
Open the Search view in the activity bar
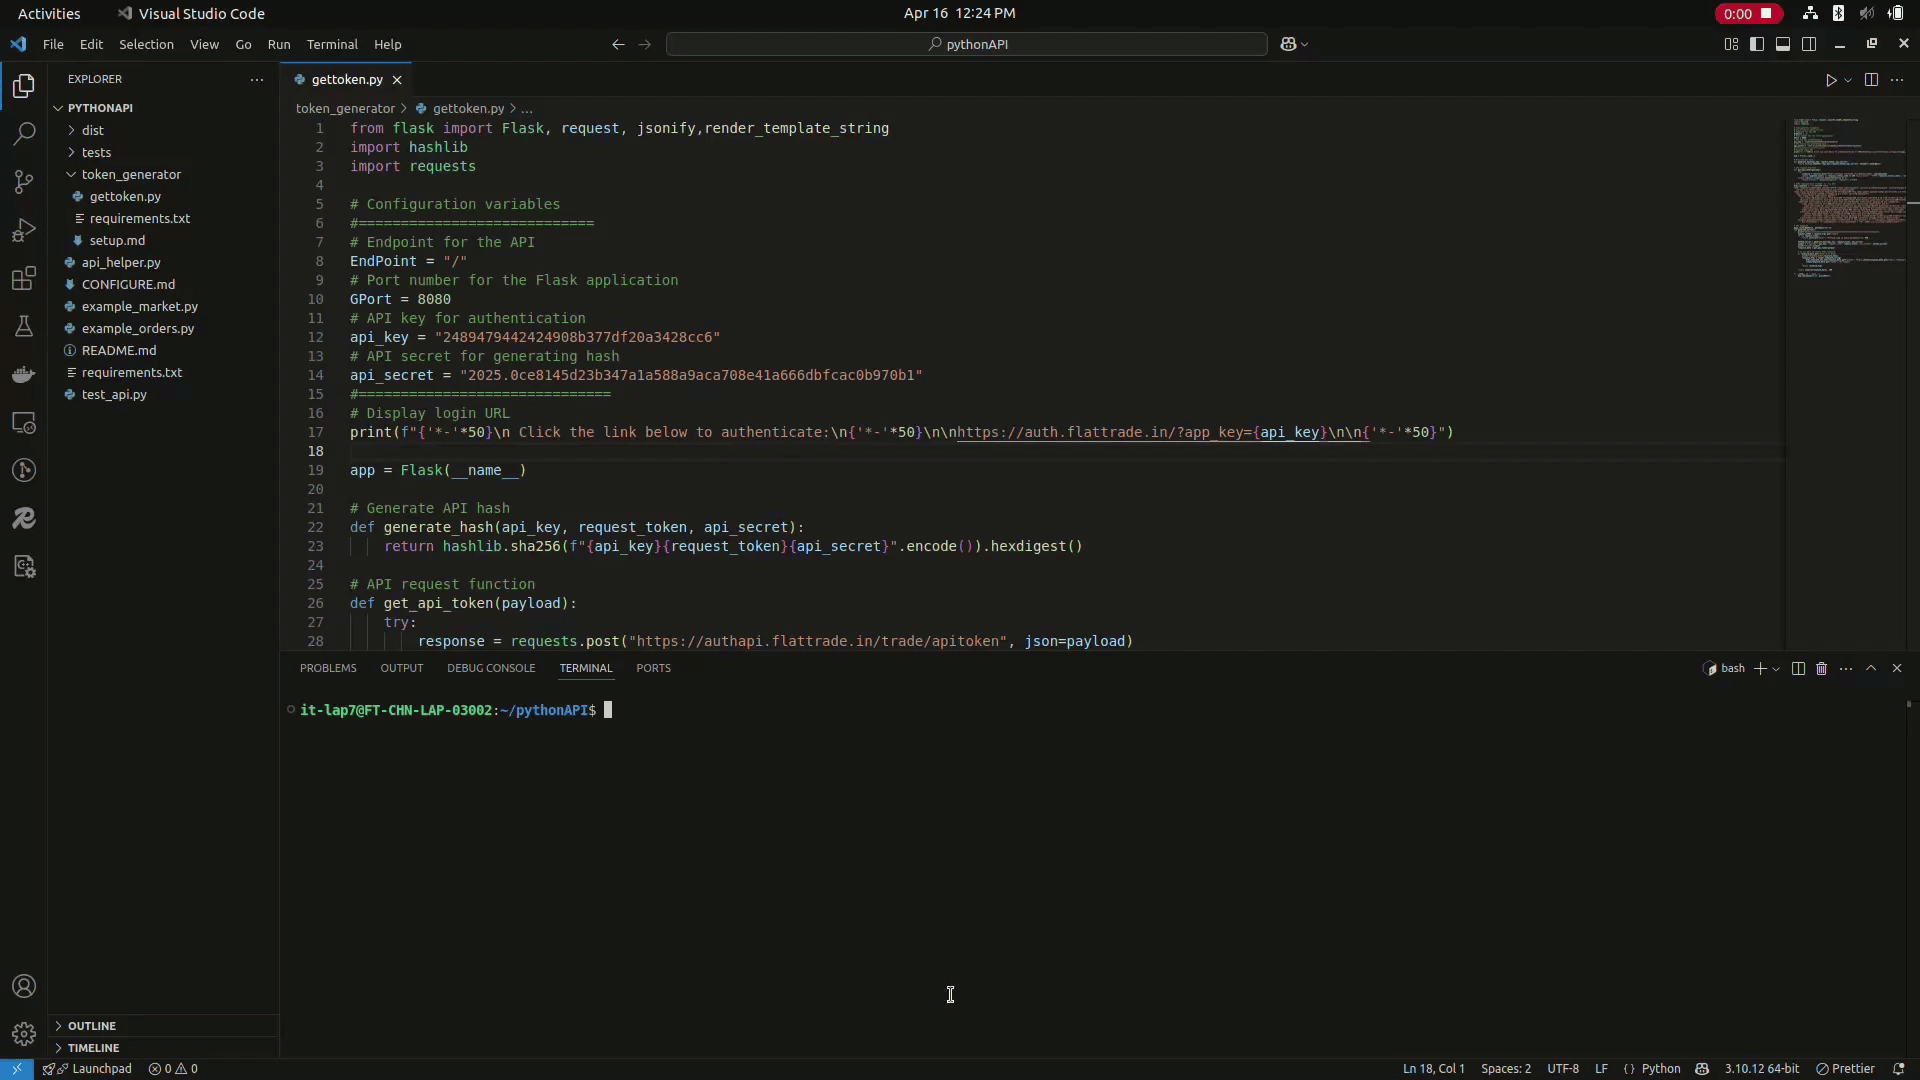[x=24, y=134]
